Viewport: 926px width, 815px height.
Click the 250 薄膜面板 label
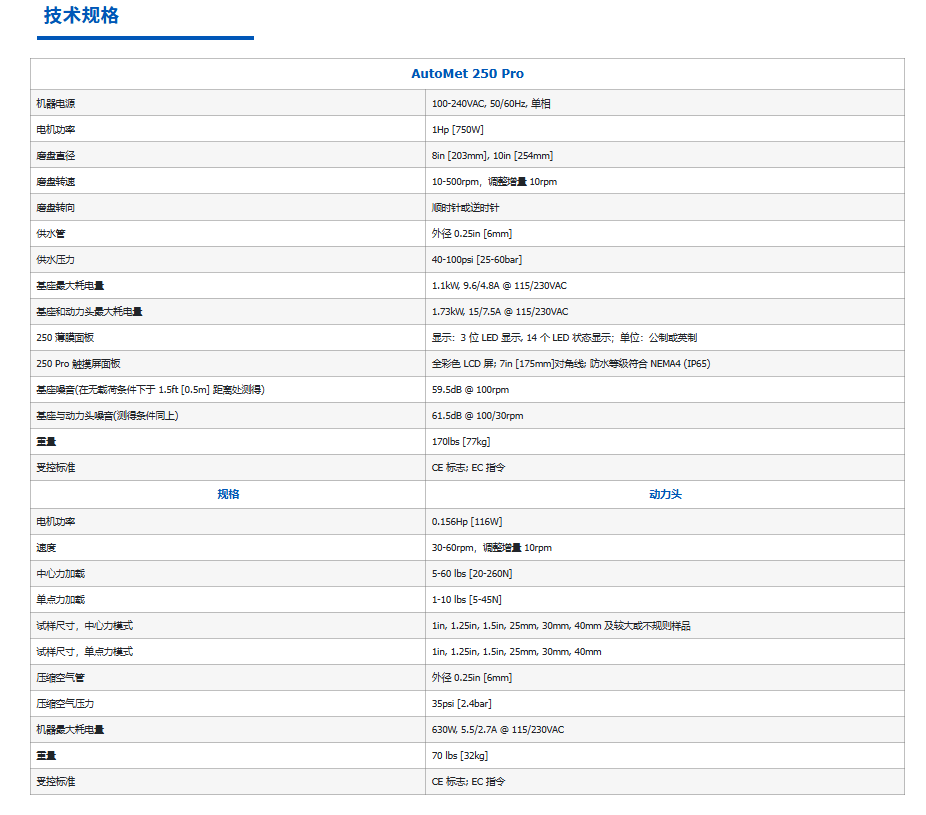coord(65,337)
